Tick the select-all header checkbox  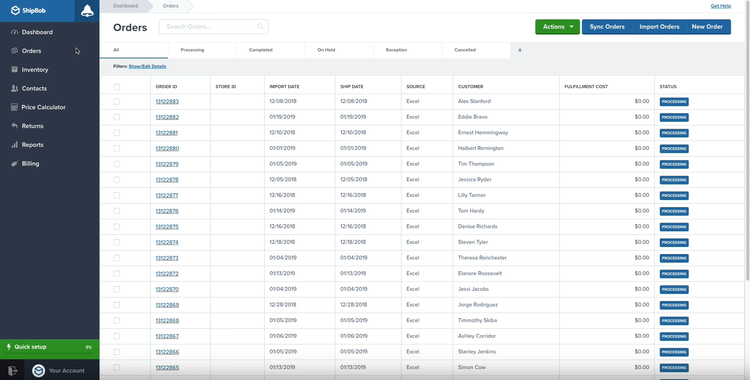117,87
